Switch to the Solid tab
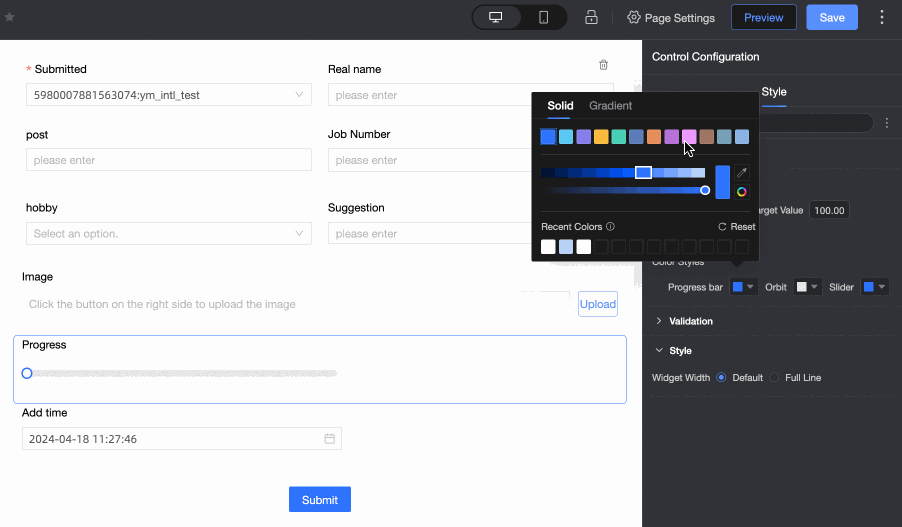 click(560, 106)
